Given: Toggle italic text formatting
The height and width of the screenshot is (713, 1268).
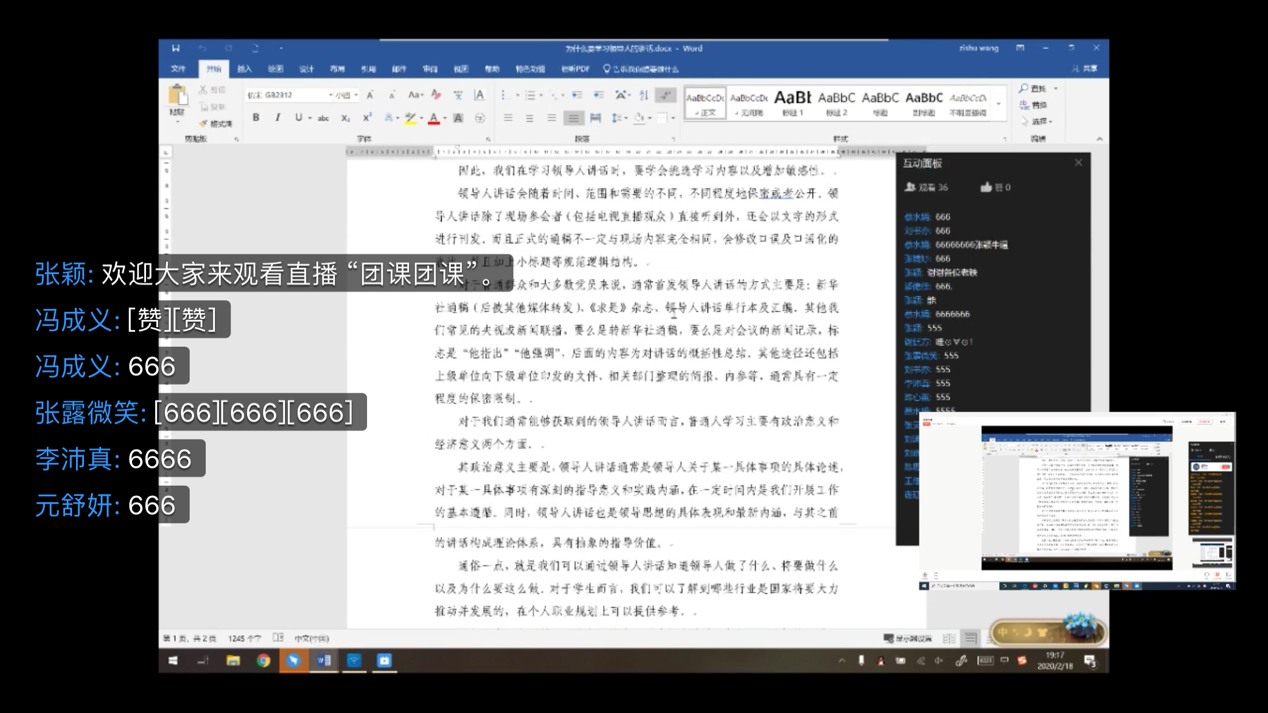Looking at the screenshot, I should click(277, 118).
